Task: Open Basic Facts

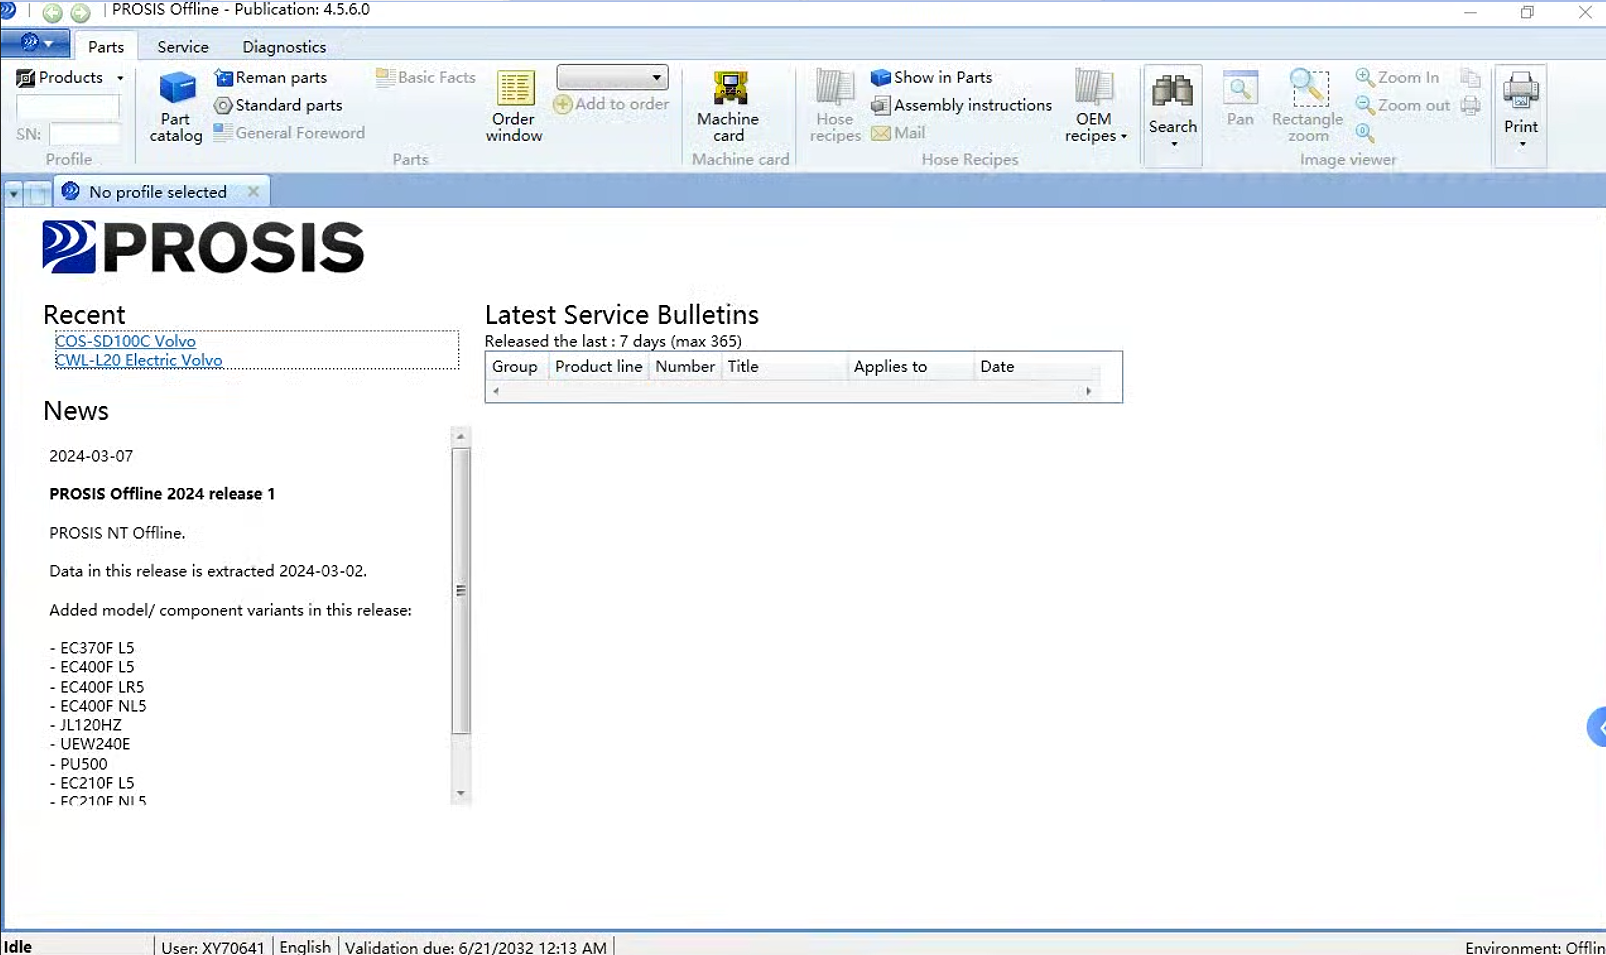Action: tap(426, 77)
